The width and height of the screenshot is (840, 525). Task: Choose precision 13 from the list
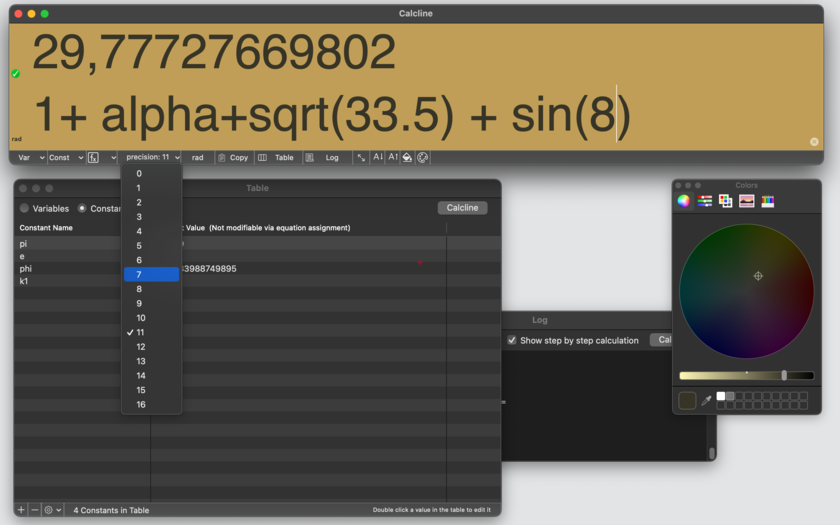(x=152, y=361)
